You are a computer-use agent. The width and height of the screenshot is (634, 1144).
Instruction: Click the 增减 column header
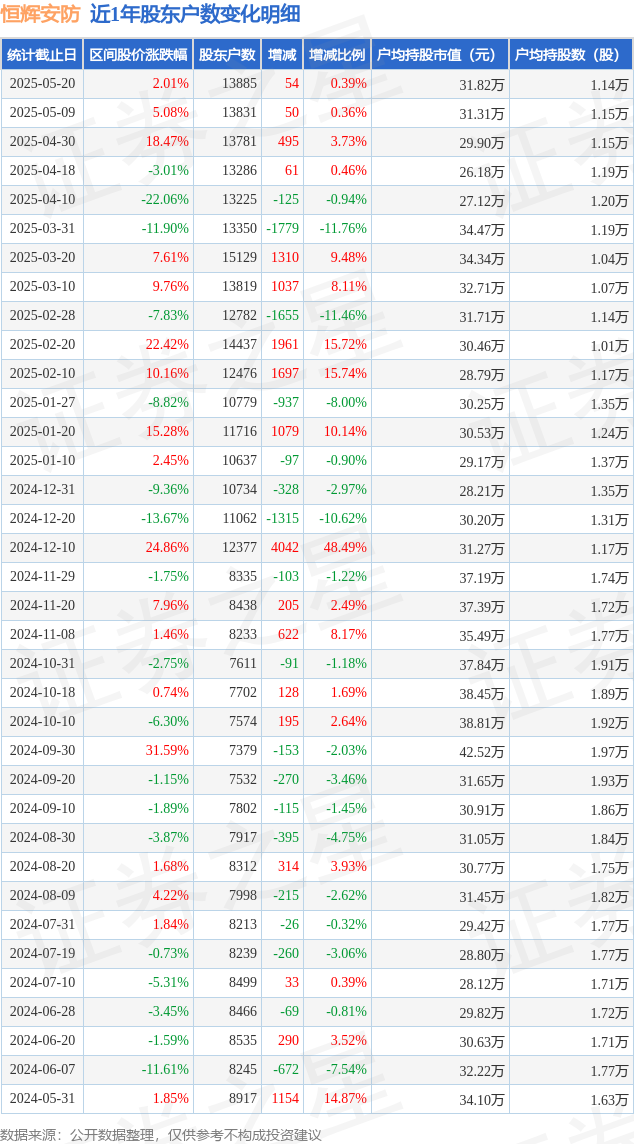coord(282,55)
